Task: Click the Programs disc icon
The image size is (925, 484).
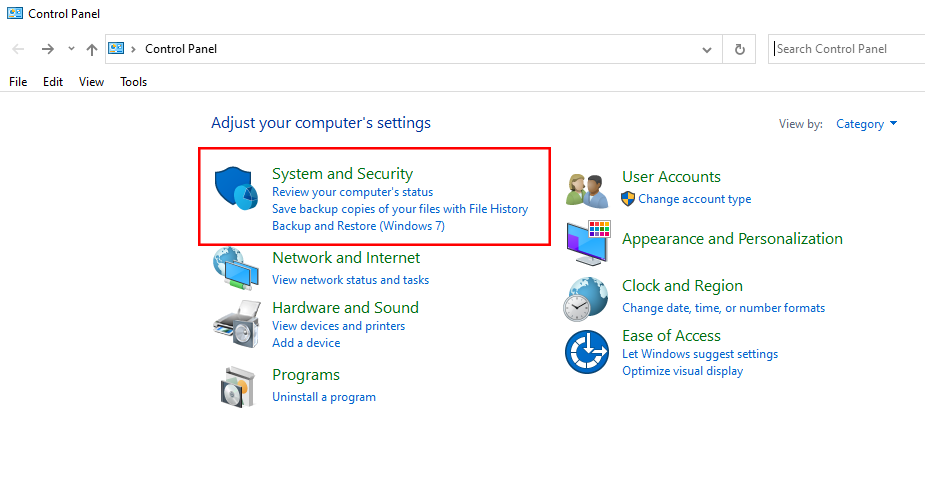Action: point(237,386)
